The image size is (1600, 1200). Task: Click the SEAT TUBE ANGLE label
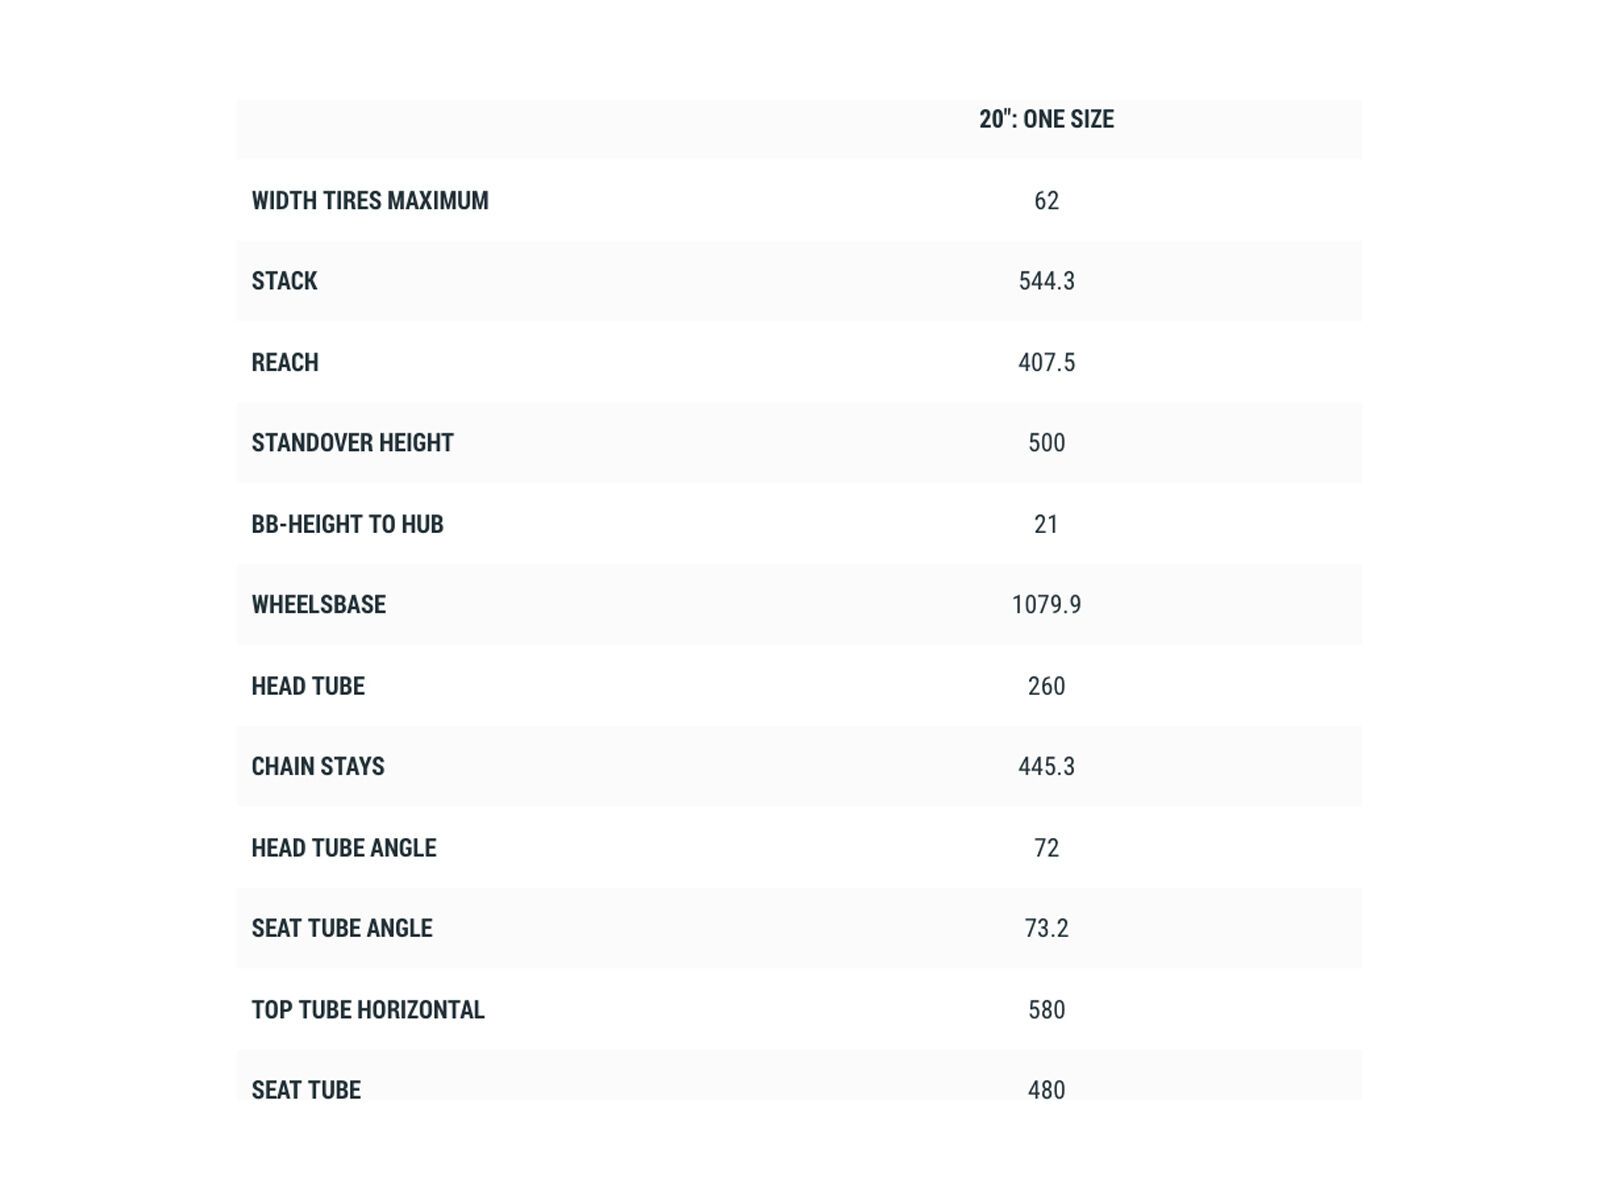(x=342, y=928)
